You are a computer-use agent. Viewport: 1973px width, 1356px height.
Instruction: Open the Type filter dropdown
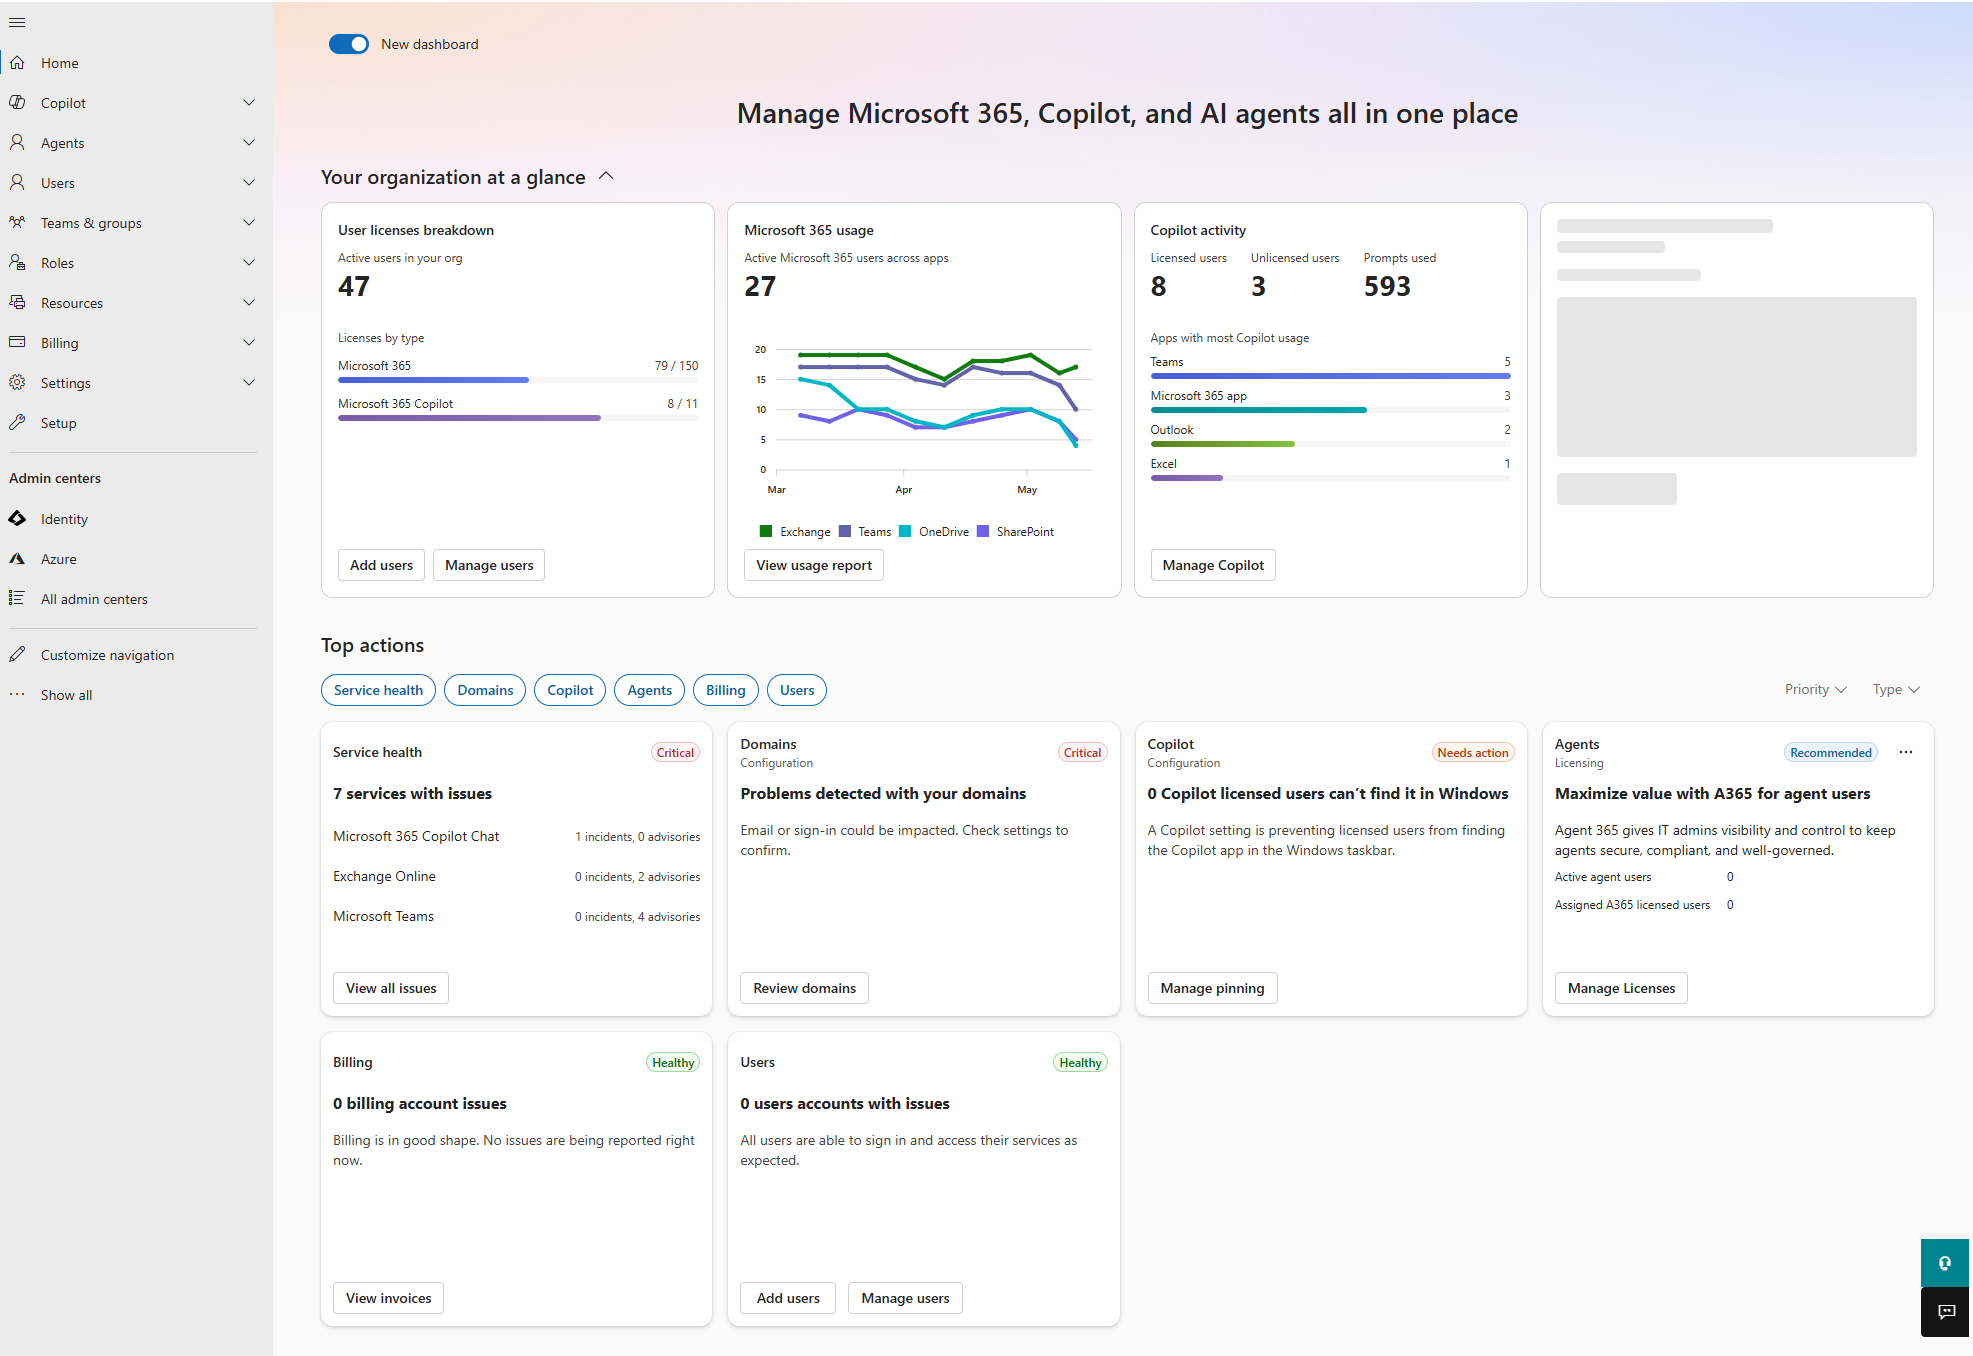pyautogui.click(x=1896, y=690)
